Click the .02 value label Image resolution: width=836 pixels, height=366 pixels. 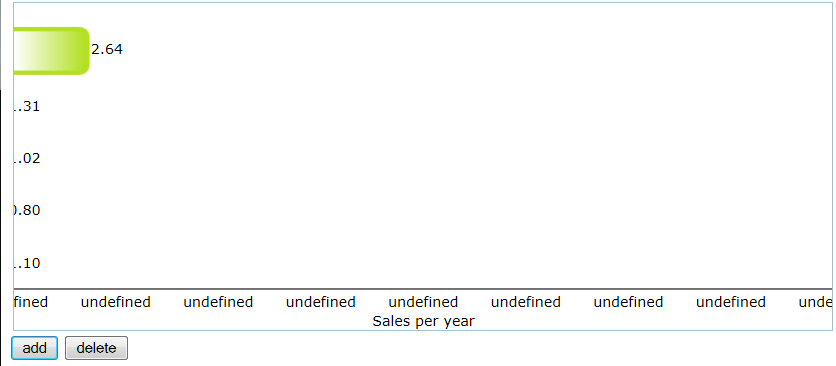[27, 158]
